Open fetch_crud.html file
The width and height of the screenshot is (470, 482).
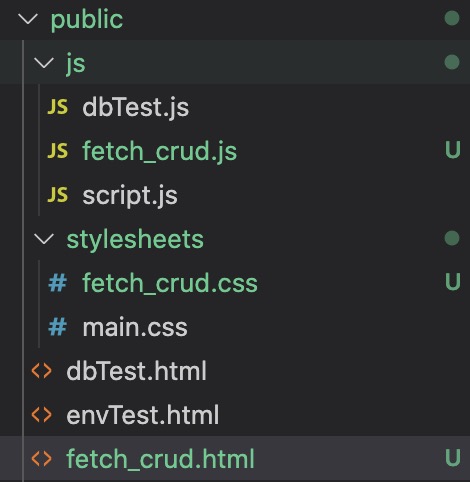pyautogui.click(x=160, y=459)
